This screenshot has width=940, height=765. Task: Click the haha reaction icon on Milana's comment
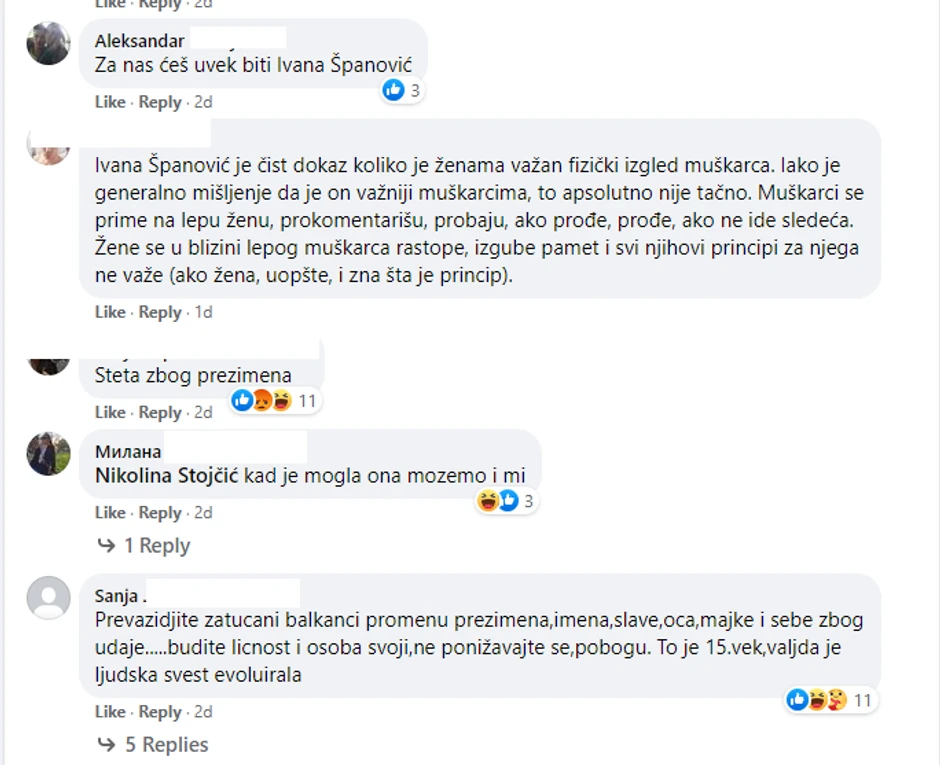[487, 501]
